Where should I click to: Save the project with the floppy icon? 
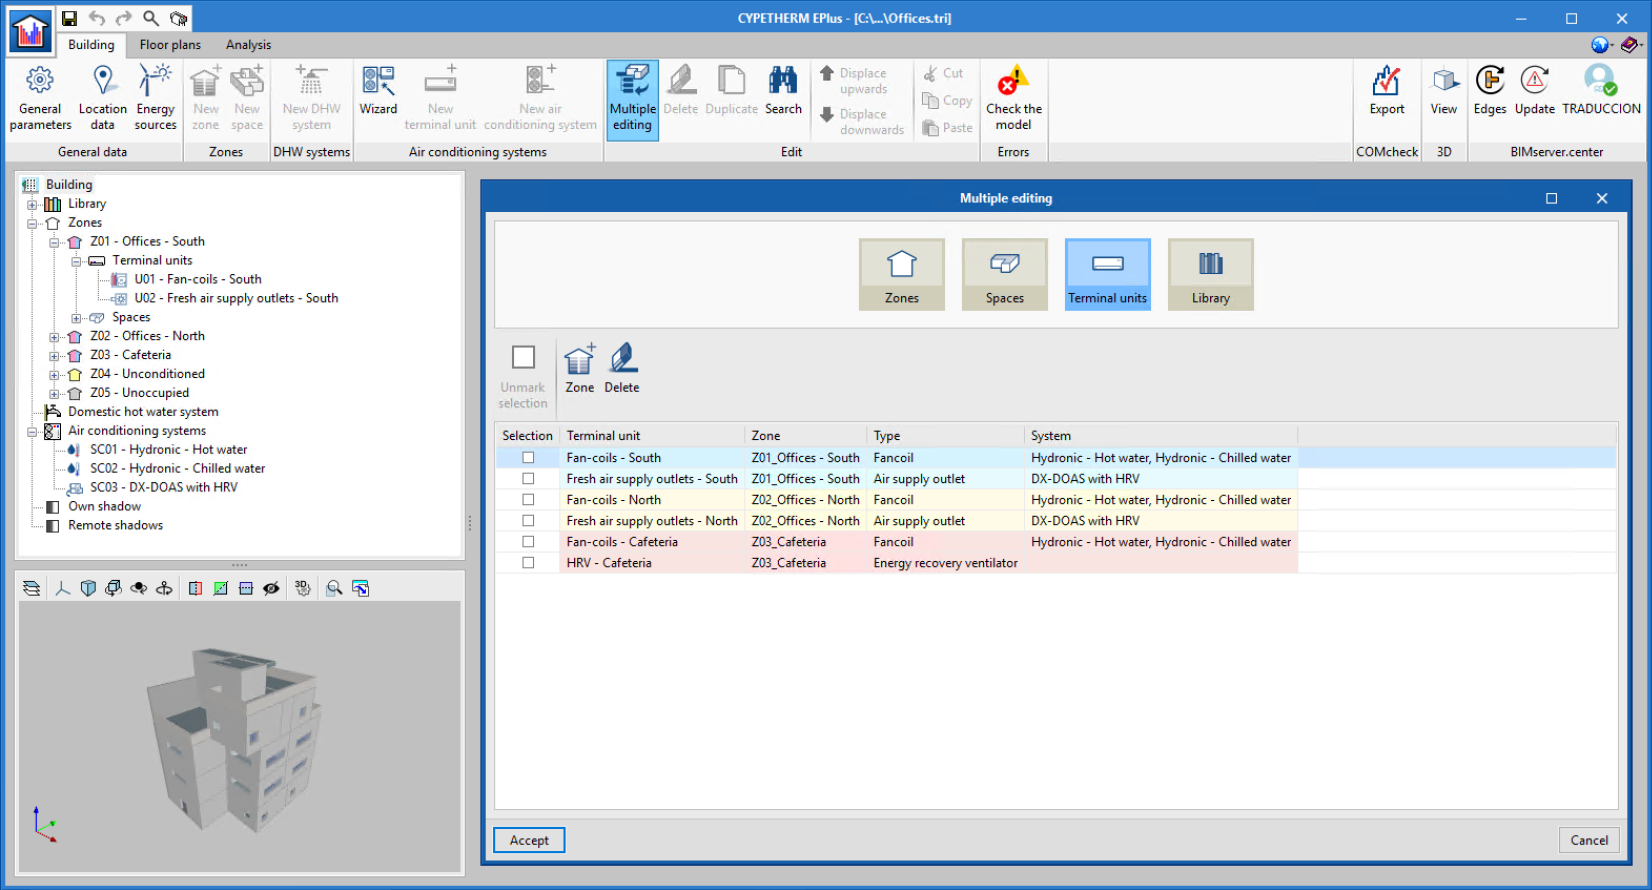(69, 18)
